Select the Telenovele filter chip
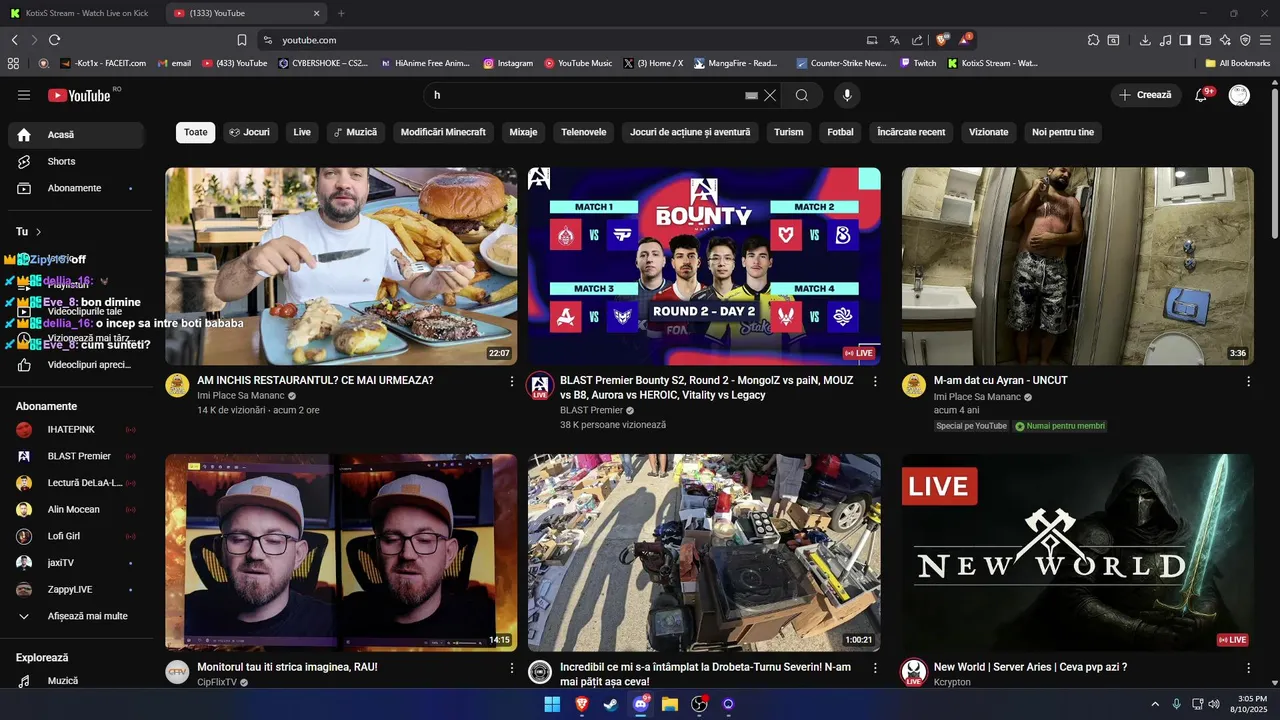The image size is (1280, 720). [584, 132]
